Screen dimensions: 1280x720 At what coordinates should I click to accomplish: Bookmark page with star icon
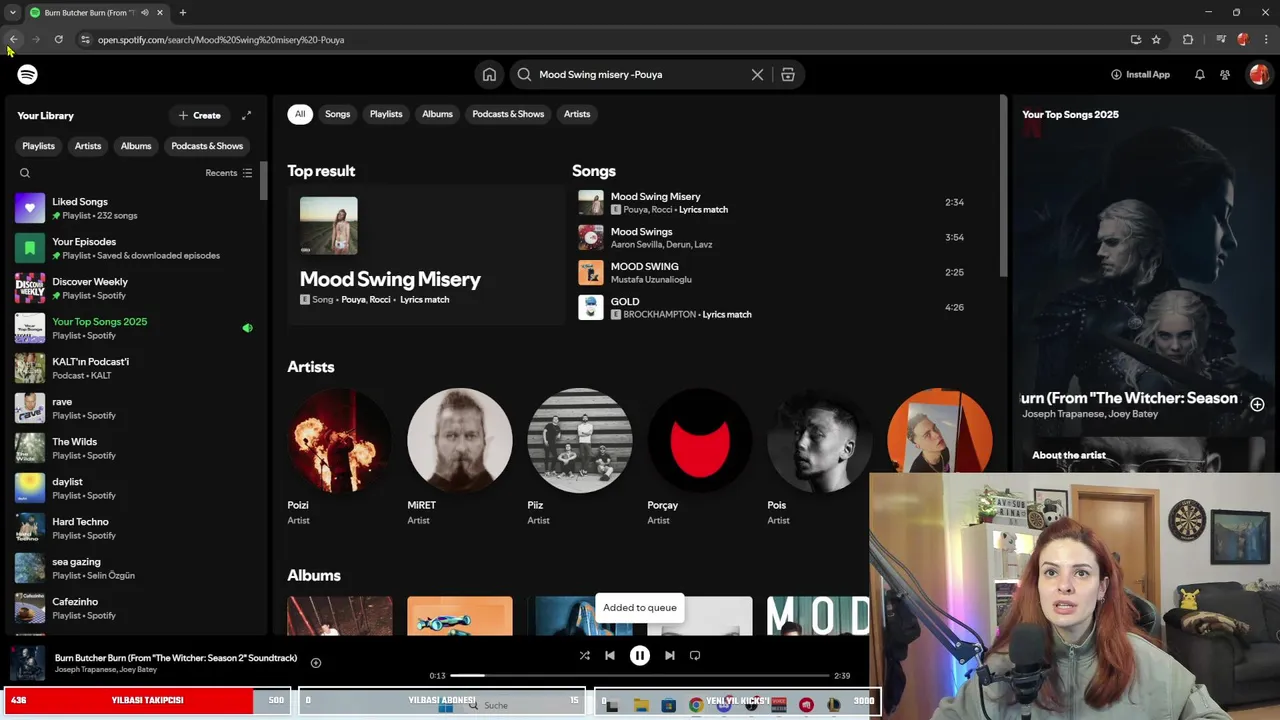pyautogui.click(x=1156, y=40)
